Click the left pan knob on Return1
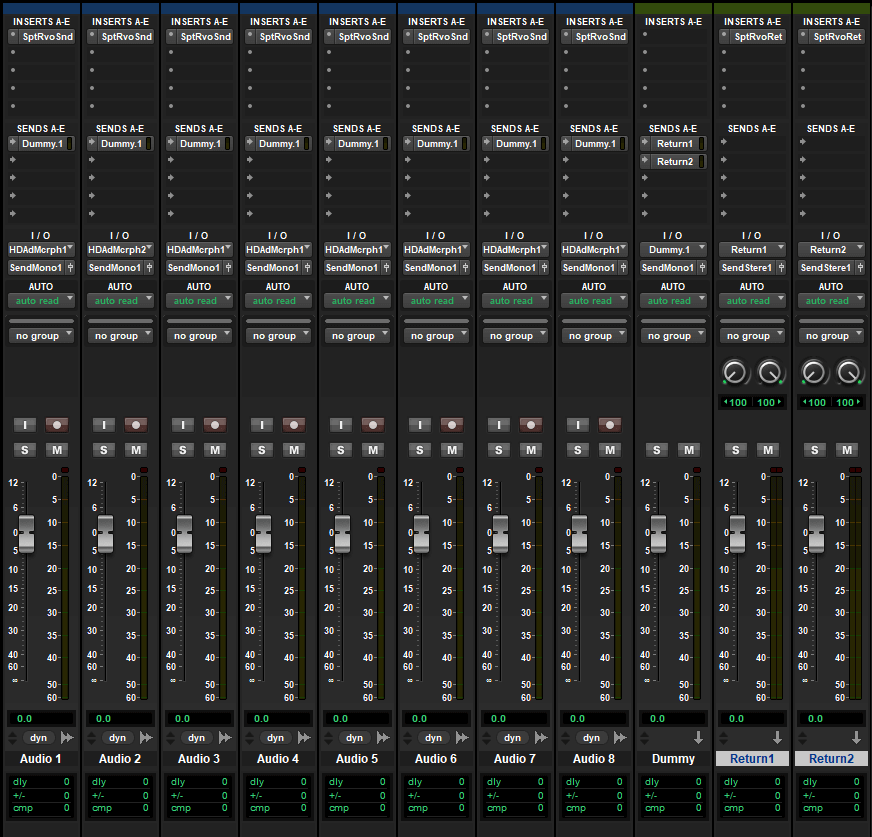The height and width of the screenshot is (837, 872). point(735,373)
